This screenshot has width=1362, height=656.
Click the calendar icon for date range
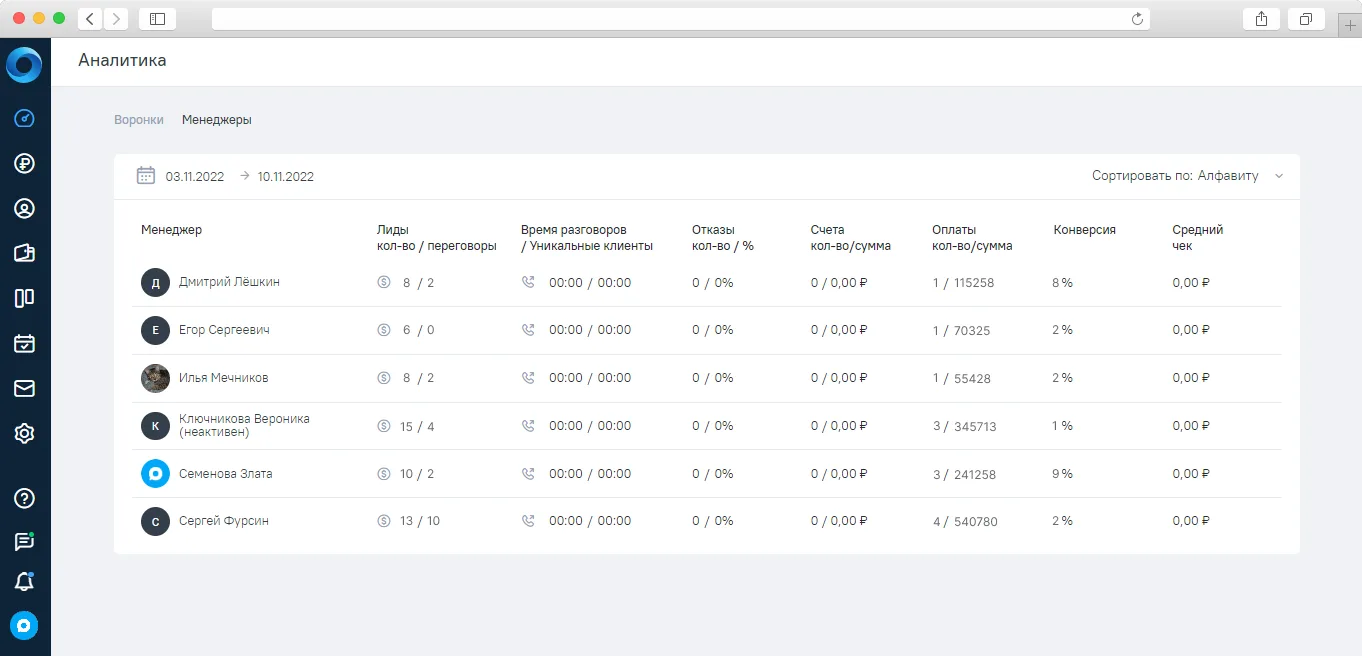[x=146, y=176]
